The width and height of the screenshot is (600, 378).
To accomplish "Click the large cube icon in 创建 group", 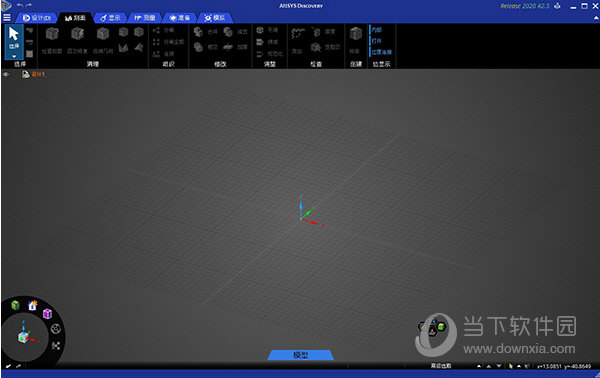I will click(356, 34).
